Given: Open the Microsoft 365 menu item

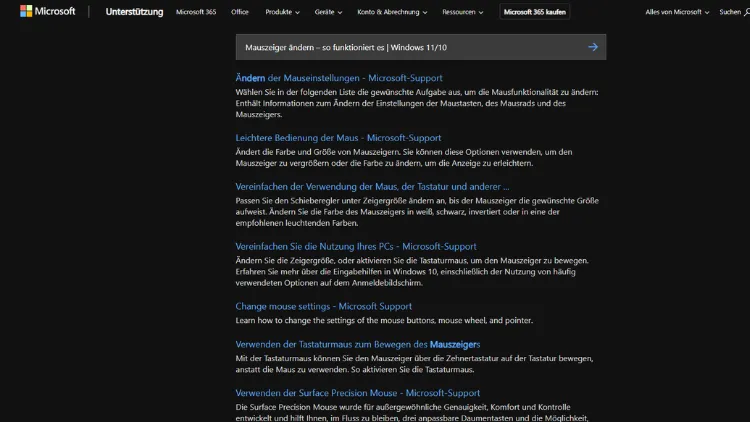Looking at the screenshot, I should click(196, 12).
